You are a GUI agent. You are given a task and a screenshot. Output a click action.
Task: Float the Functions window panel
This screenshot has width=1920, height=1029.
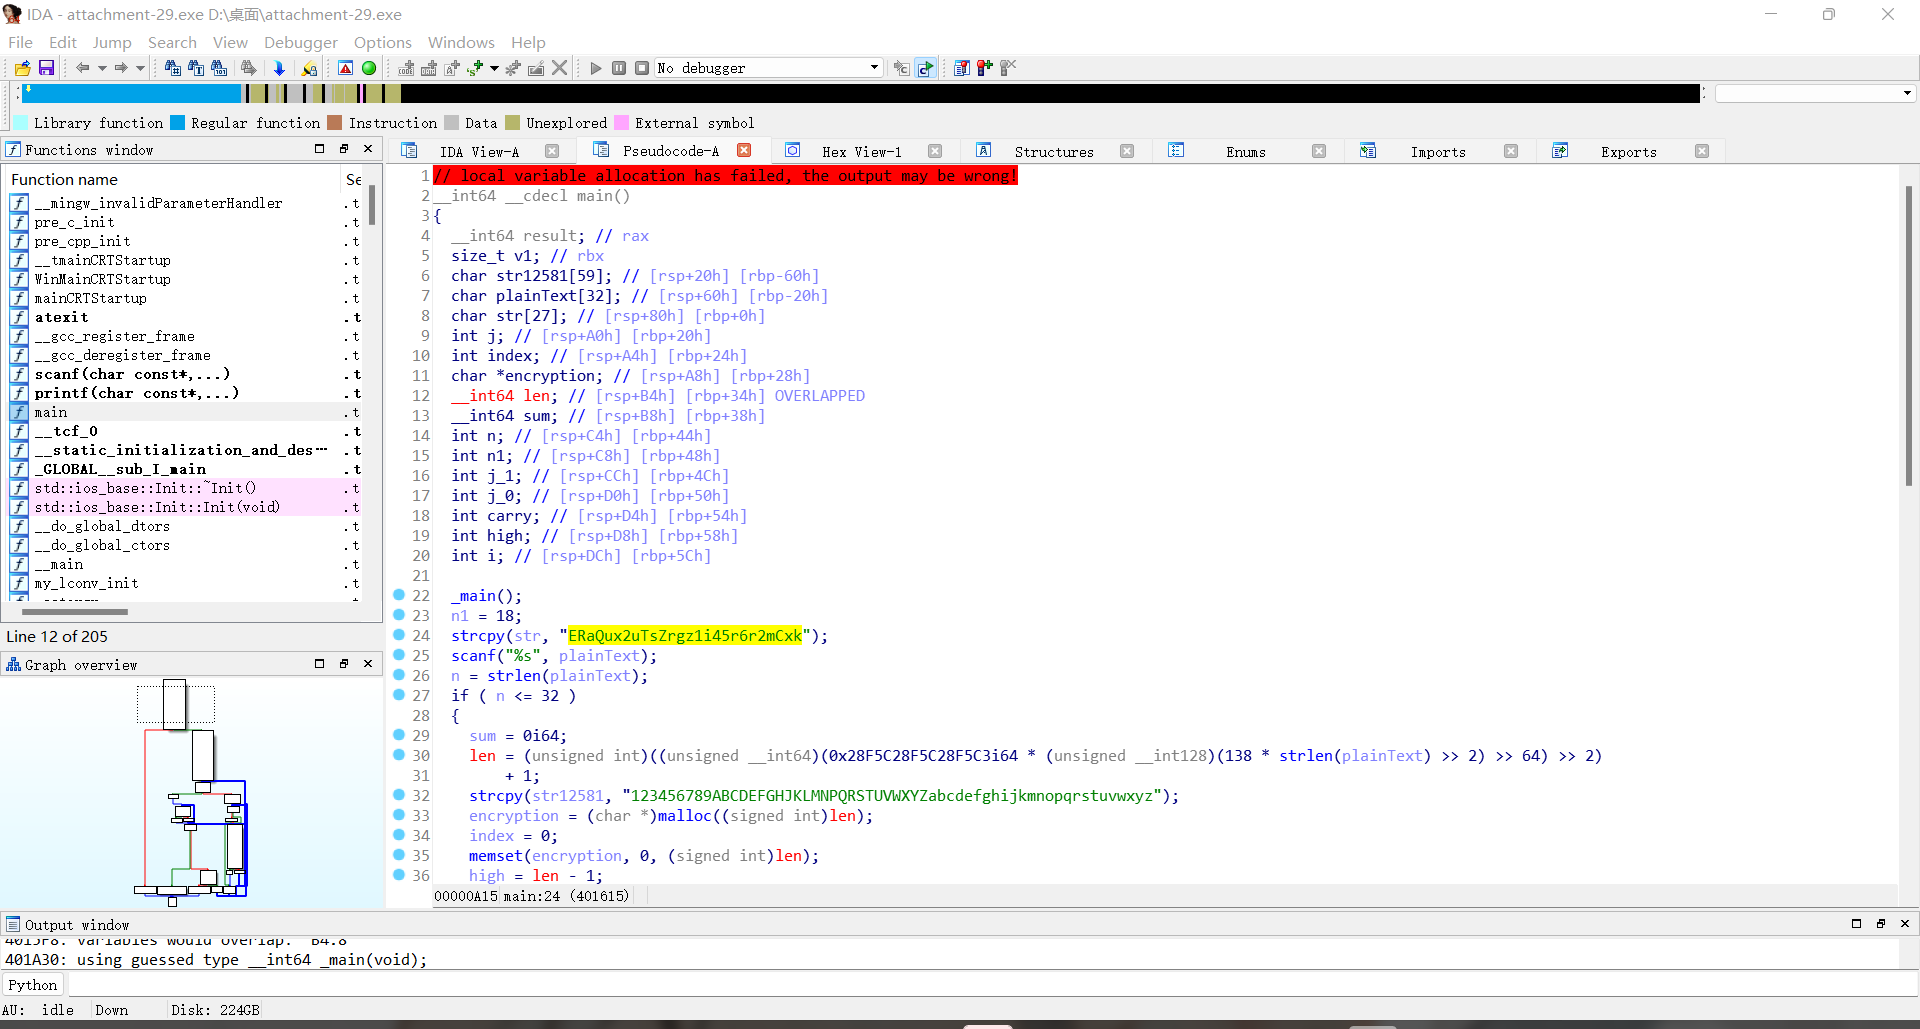(344, 149)
